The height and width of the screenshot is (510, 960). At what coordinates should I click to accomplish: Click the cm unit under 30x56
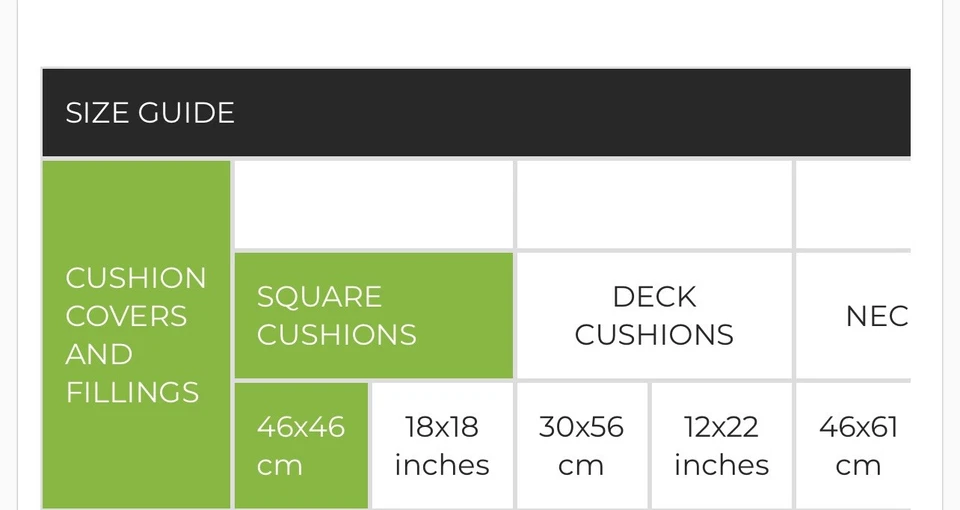(x=581, y=465)
